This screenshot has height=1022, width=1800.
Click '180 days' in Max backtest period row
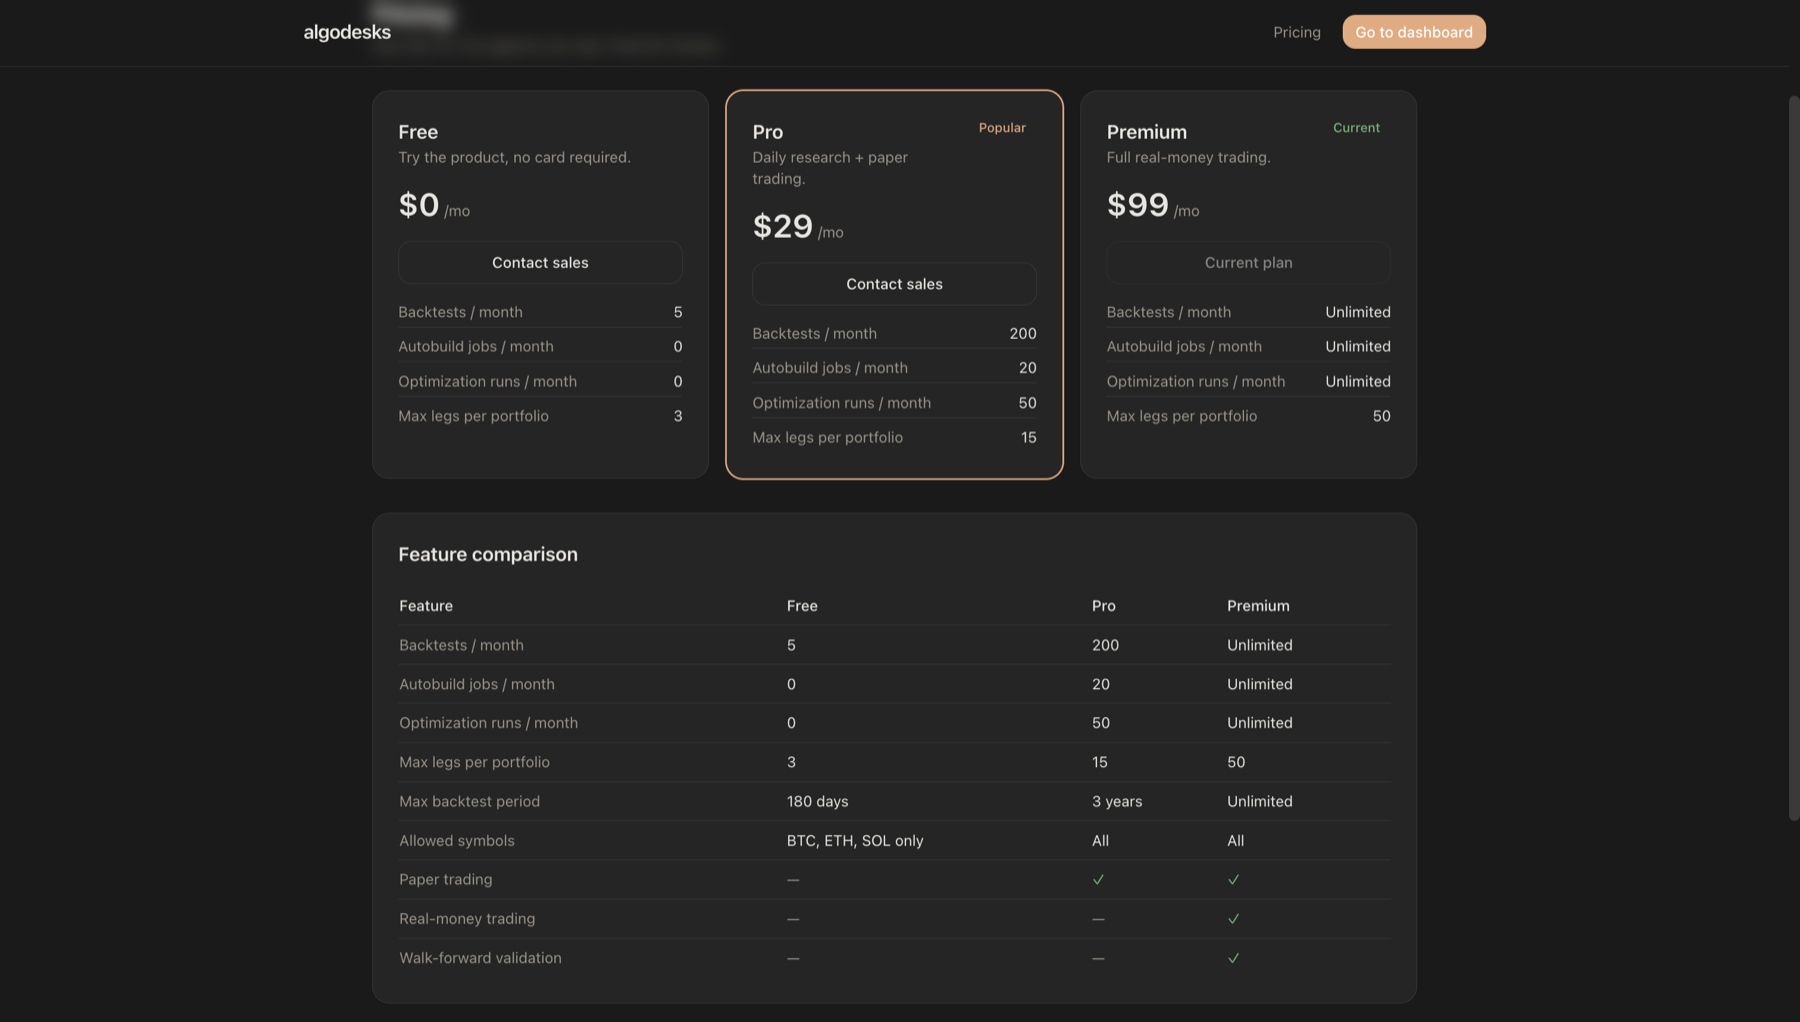click(x=817, y=801)
